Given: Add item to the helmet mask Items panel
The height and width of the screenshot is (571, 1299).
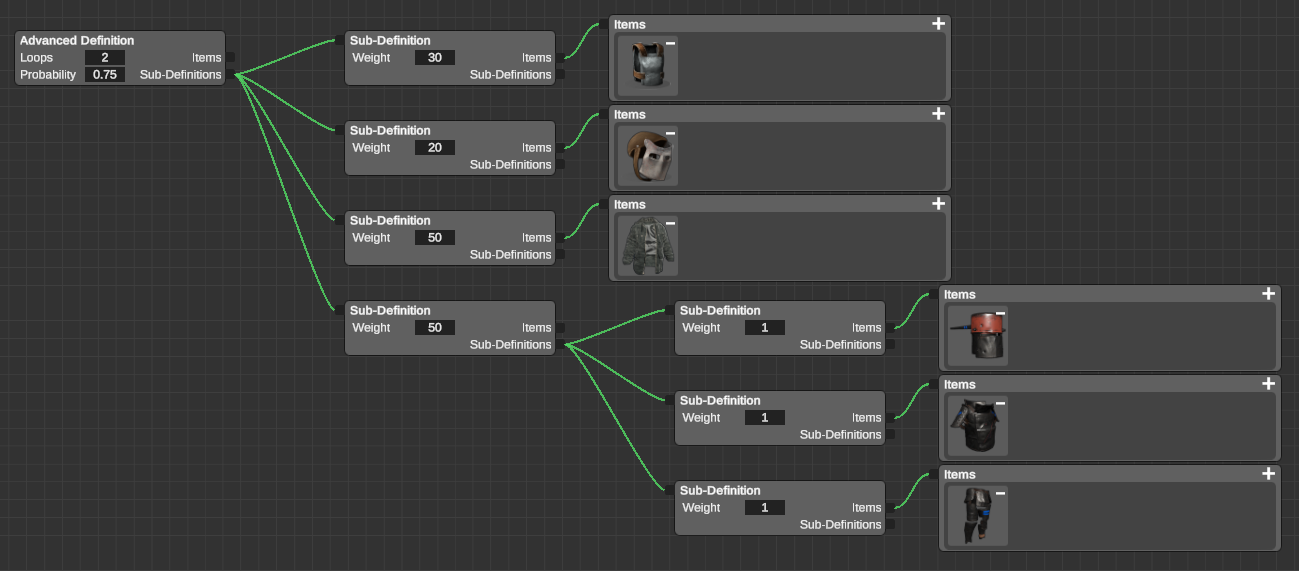Looking at the screenshot, I should coord(938,114).
